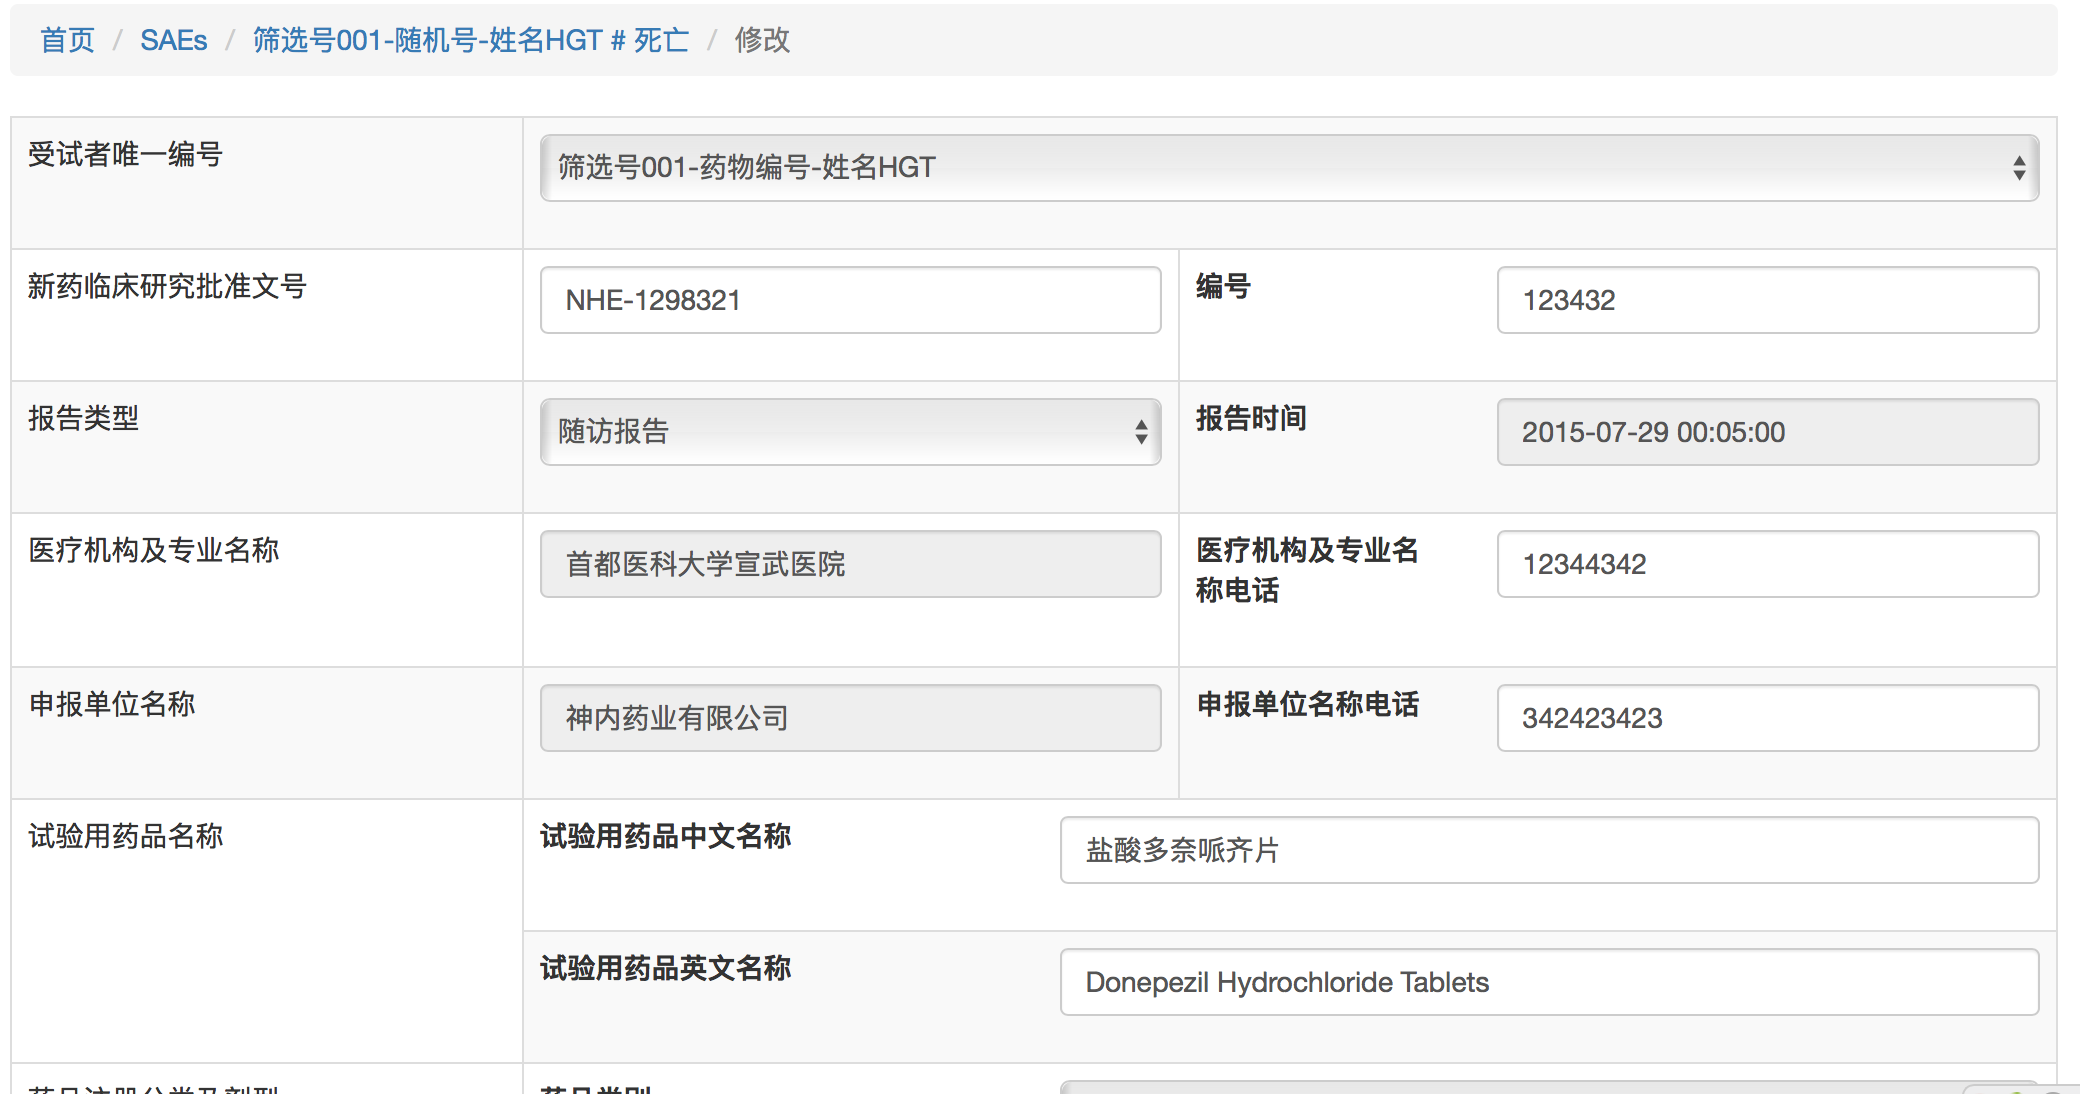
Task: Expand the 报告类型 dropdown showing 随访报告
Action: coord(850,432)
